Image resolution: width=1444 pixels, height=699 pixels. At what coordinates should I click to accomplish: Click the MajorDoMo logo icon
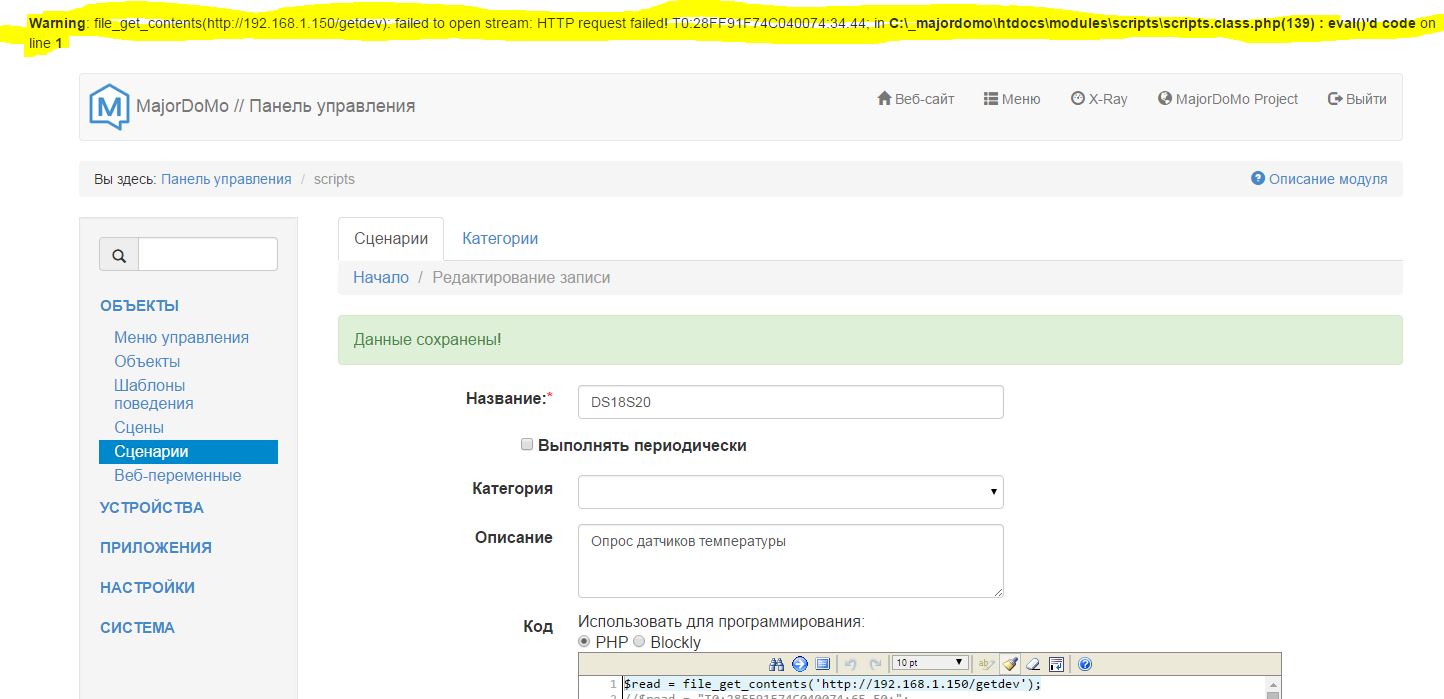[x=109, y=107]
